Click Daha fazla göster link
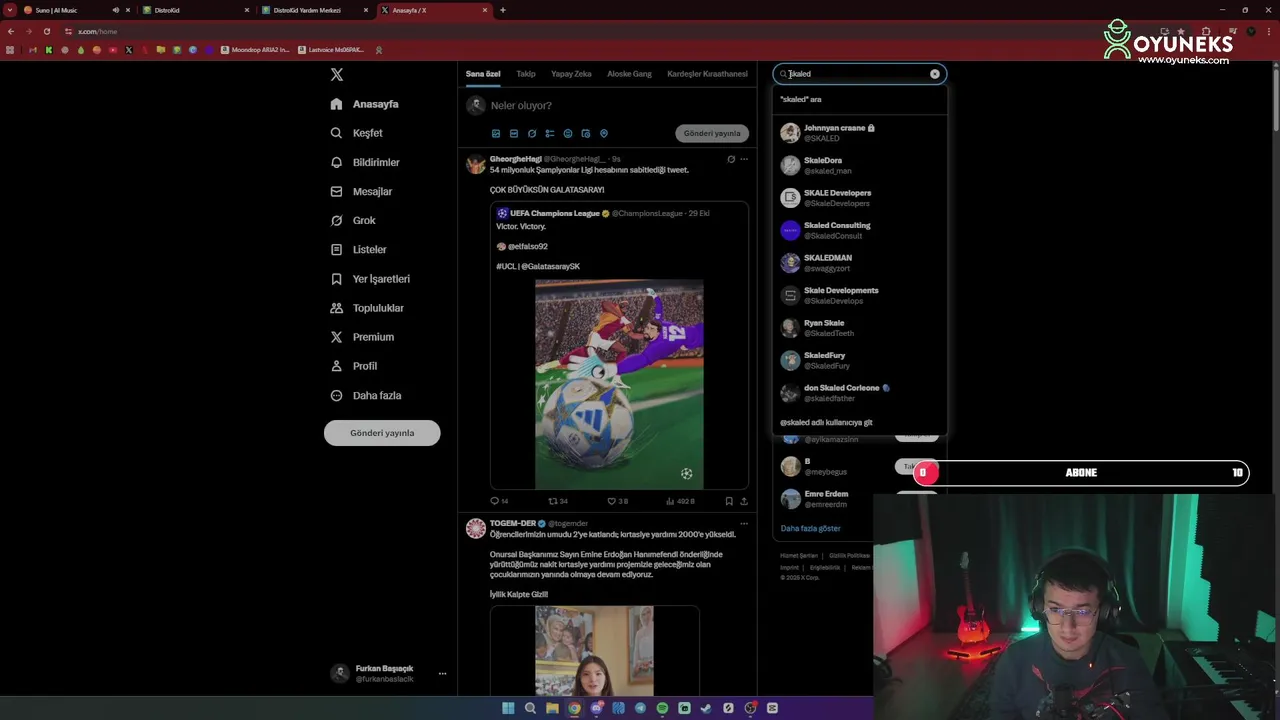Screen dimensions: 1280x720 pos(810,528)
